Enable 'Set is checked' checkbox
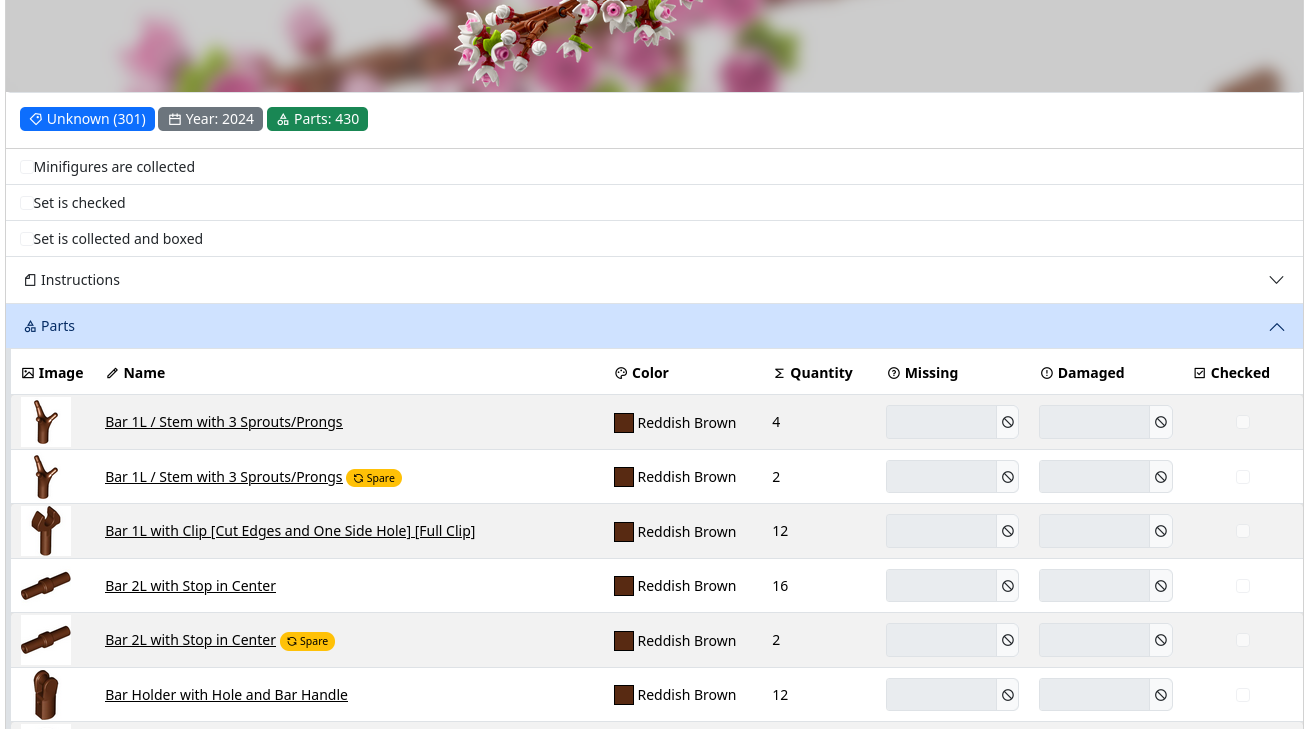Image resolution: width=1309 pixels, height=729 pixels. [26, 203]
